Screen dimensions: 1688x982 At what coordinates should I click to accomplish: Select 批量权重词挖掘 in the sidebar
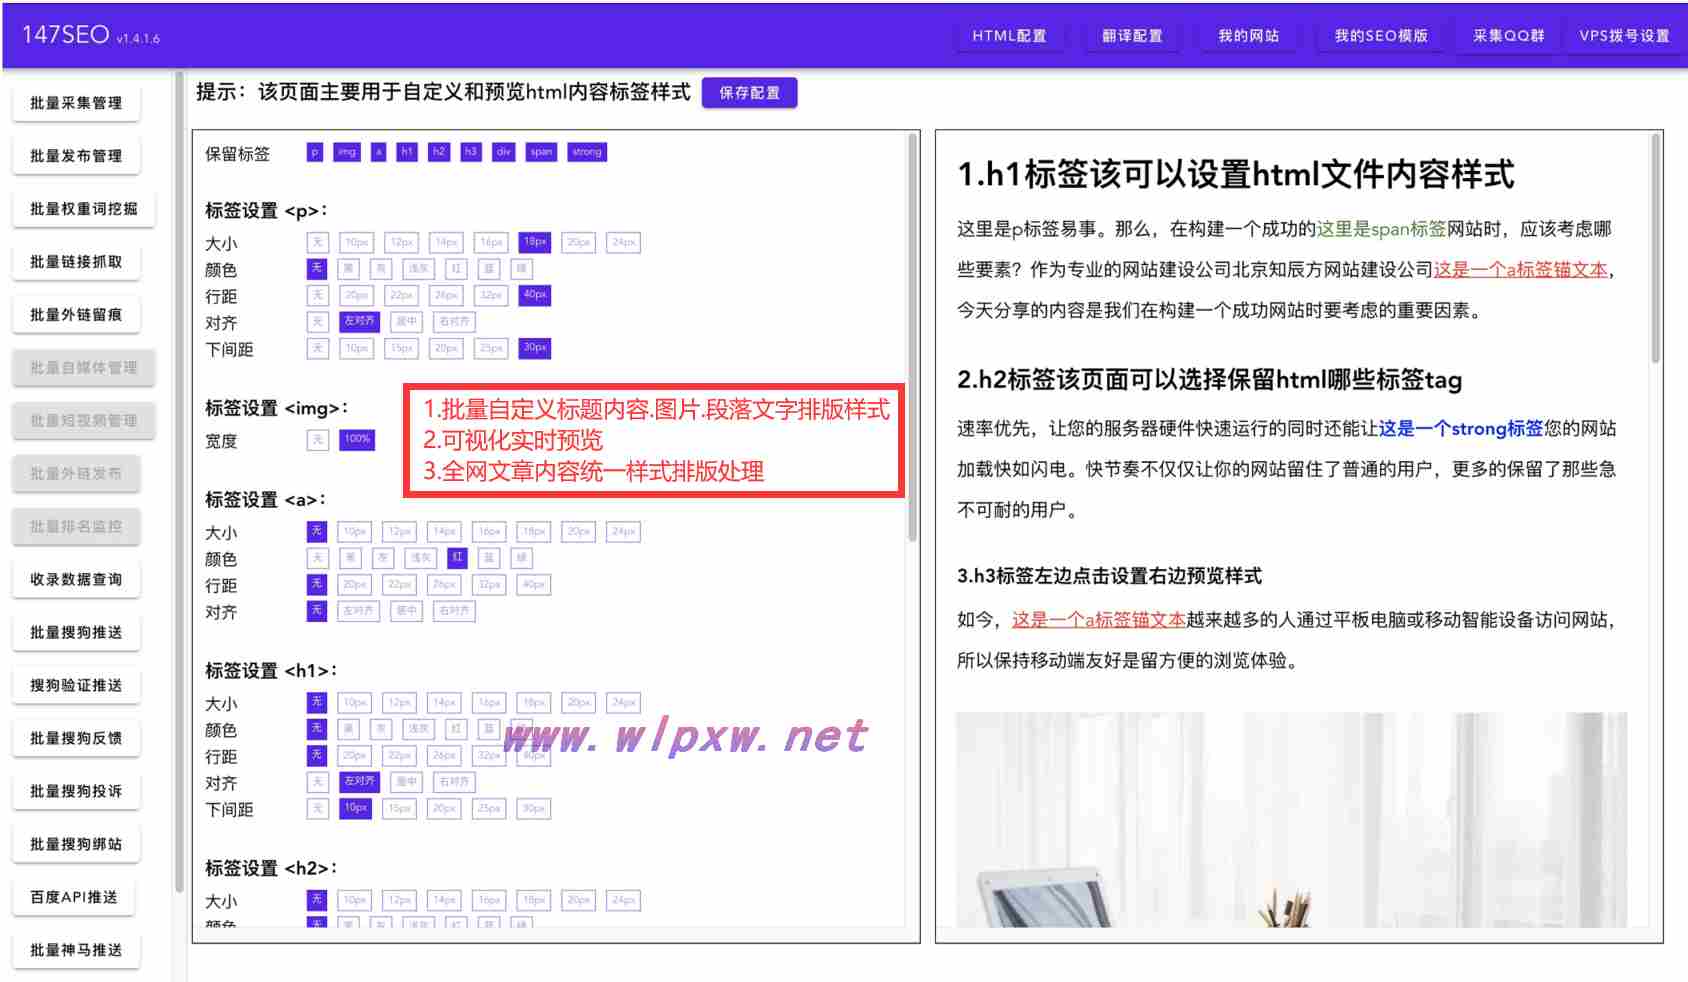84,209
